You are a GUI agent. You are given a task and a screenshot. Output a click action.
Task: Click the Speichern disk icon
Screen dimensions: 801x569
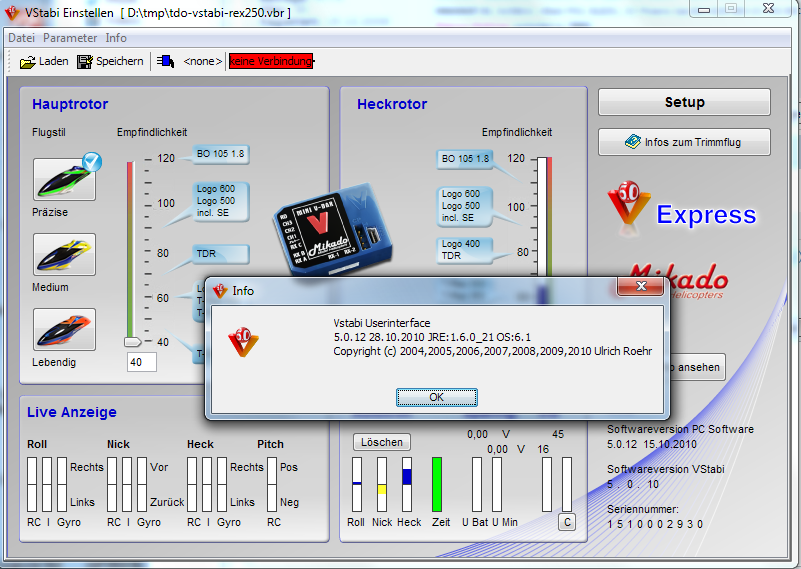coord(85,62)
